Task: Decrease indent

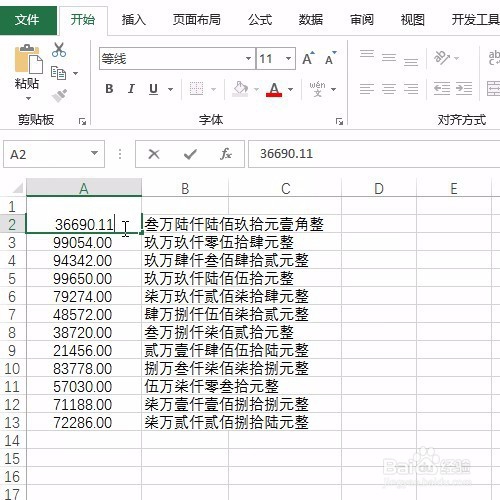Action: pyautogui.click(x=442, y=89)
